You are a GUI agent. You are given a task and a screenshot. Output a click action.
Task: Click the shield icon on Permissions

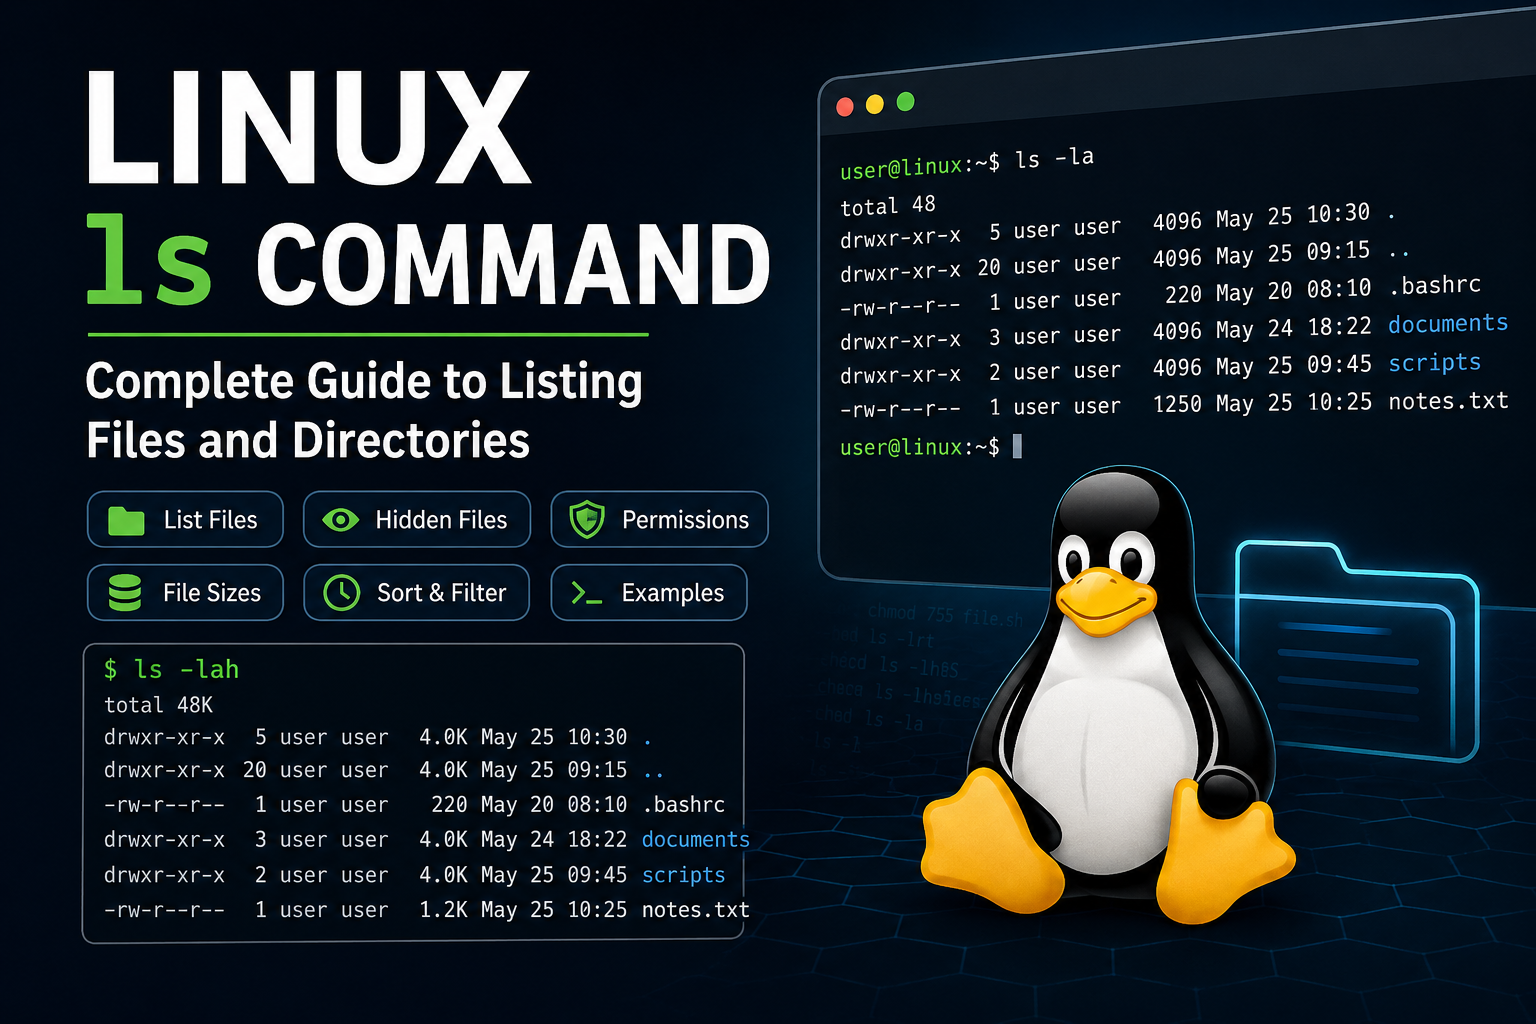tap(587, 520)
